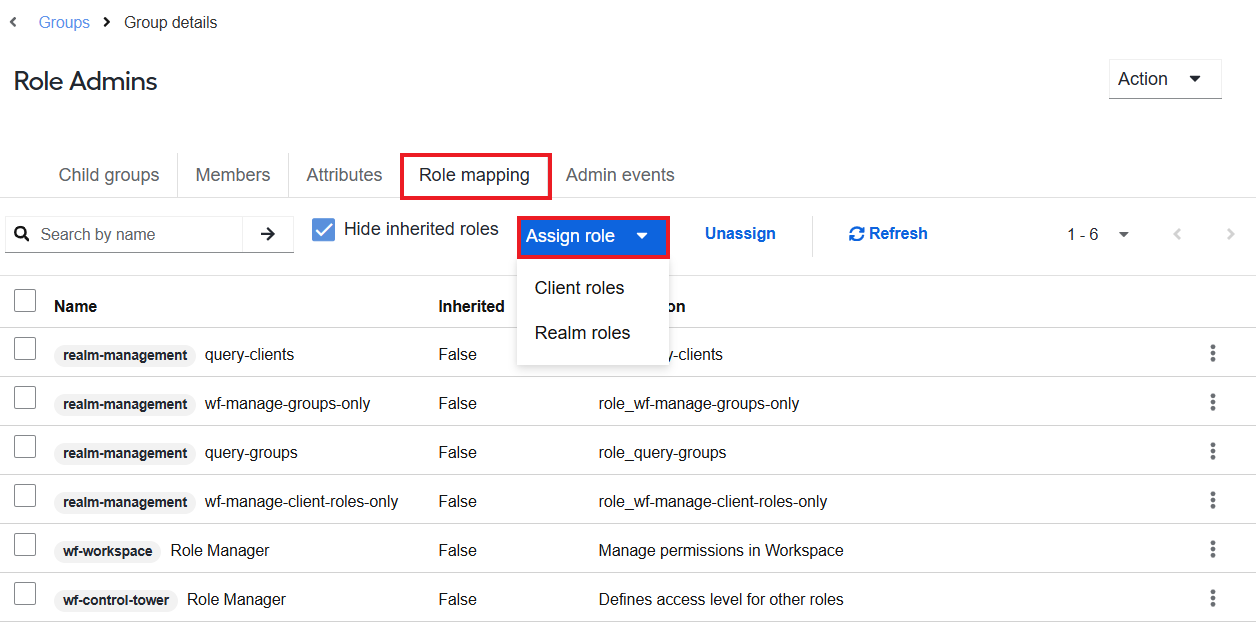Screen dimensions: 1256x624
Task: Click the realm-management badge on query-clients row
Action: (x=125, y=355)
